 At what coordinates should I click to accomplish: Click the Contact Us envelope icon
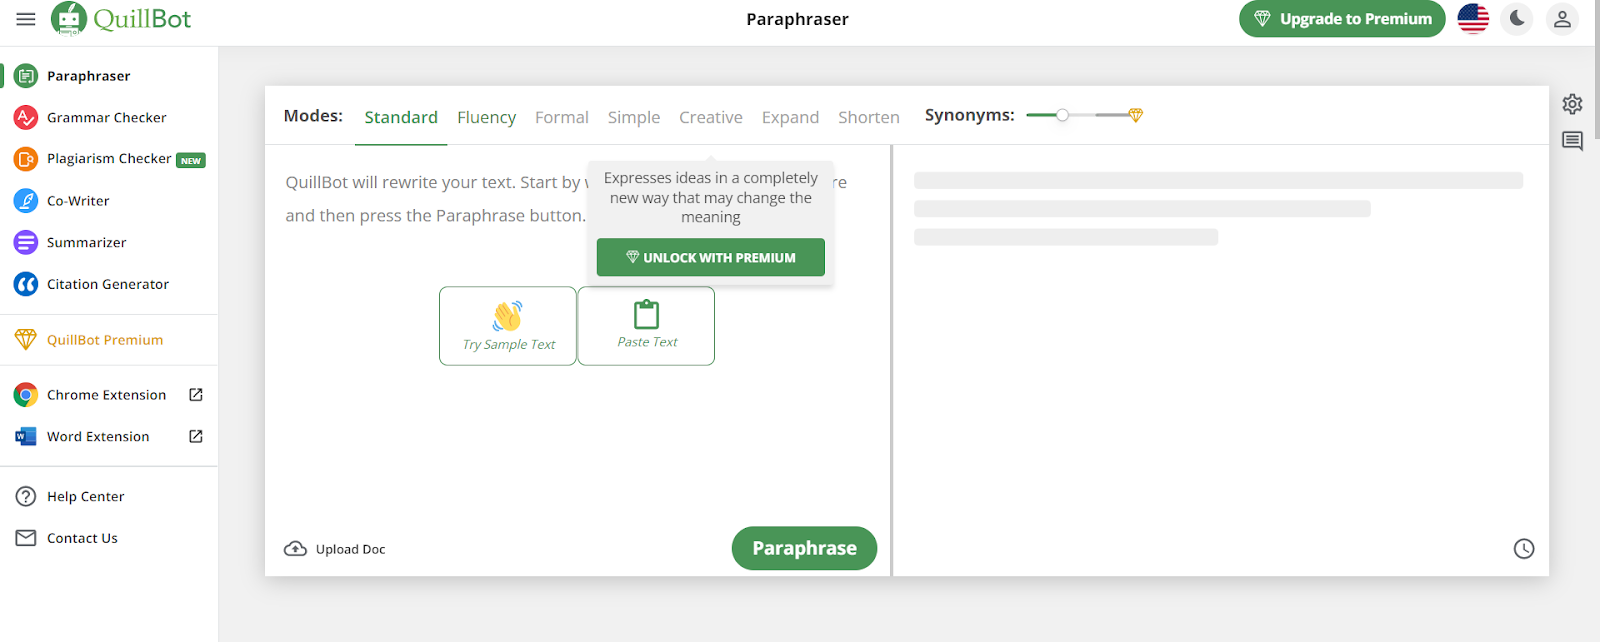click(26, 538)
